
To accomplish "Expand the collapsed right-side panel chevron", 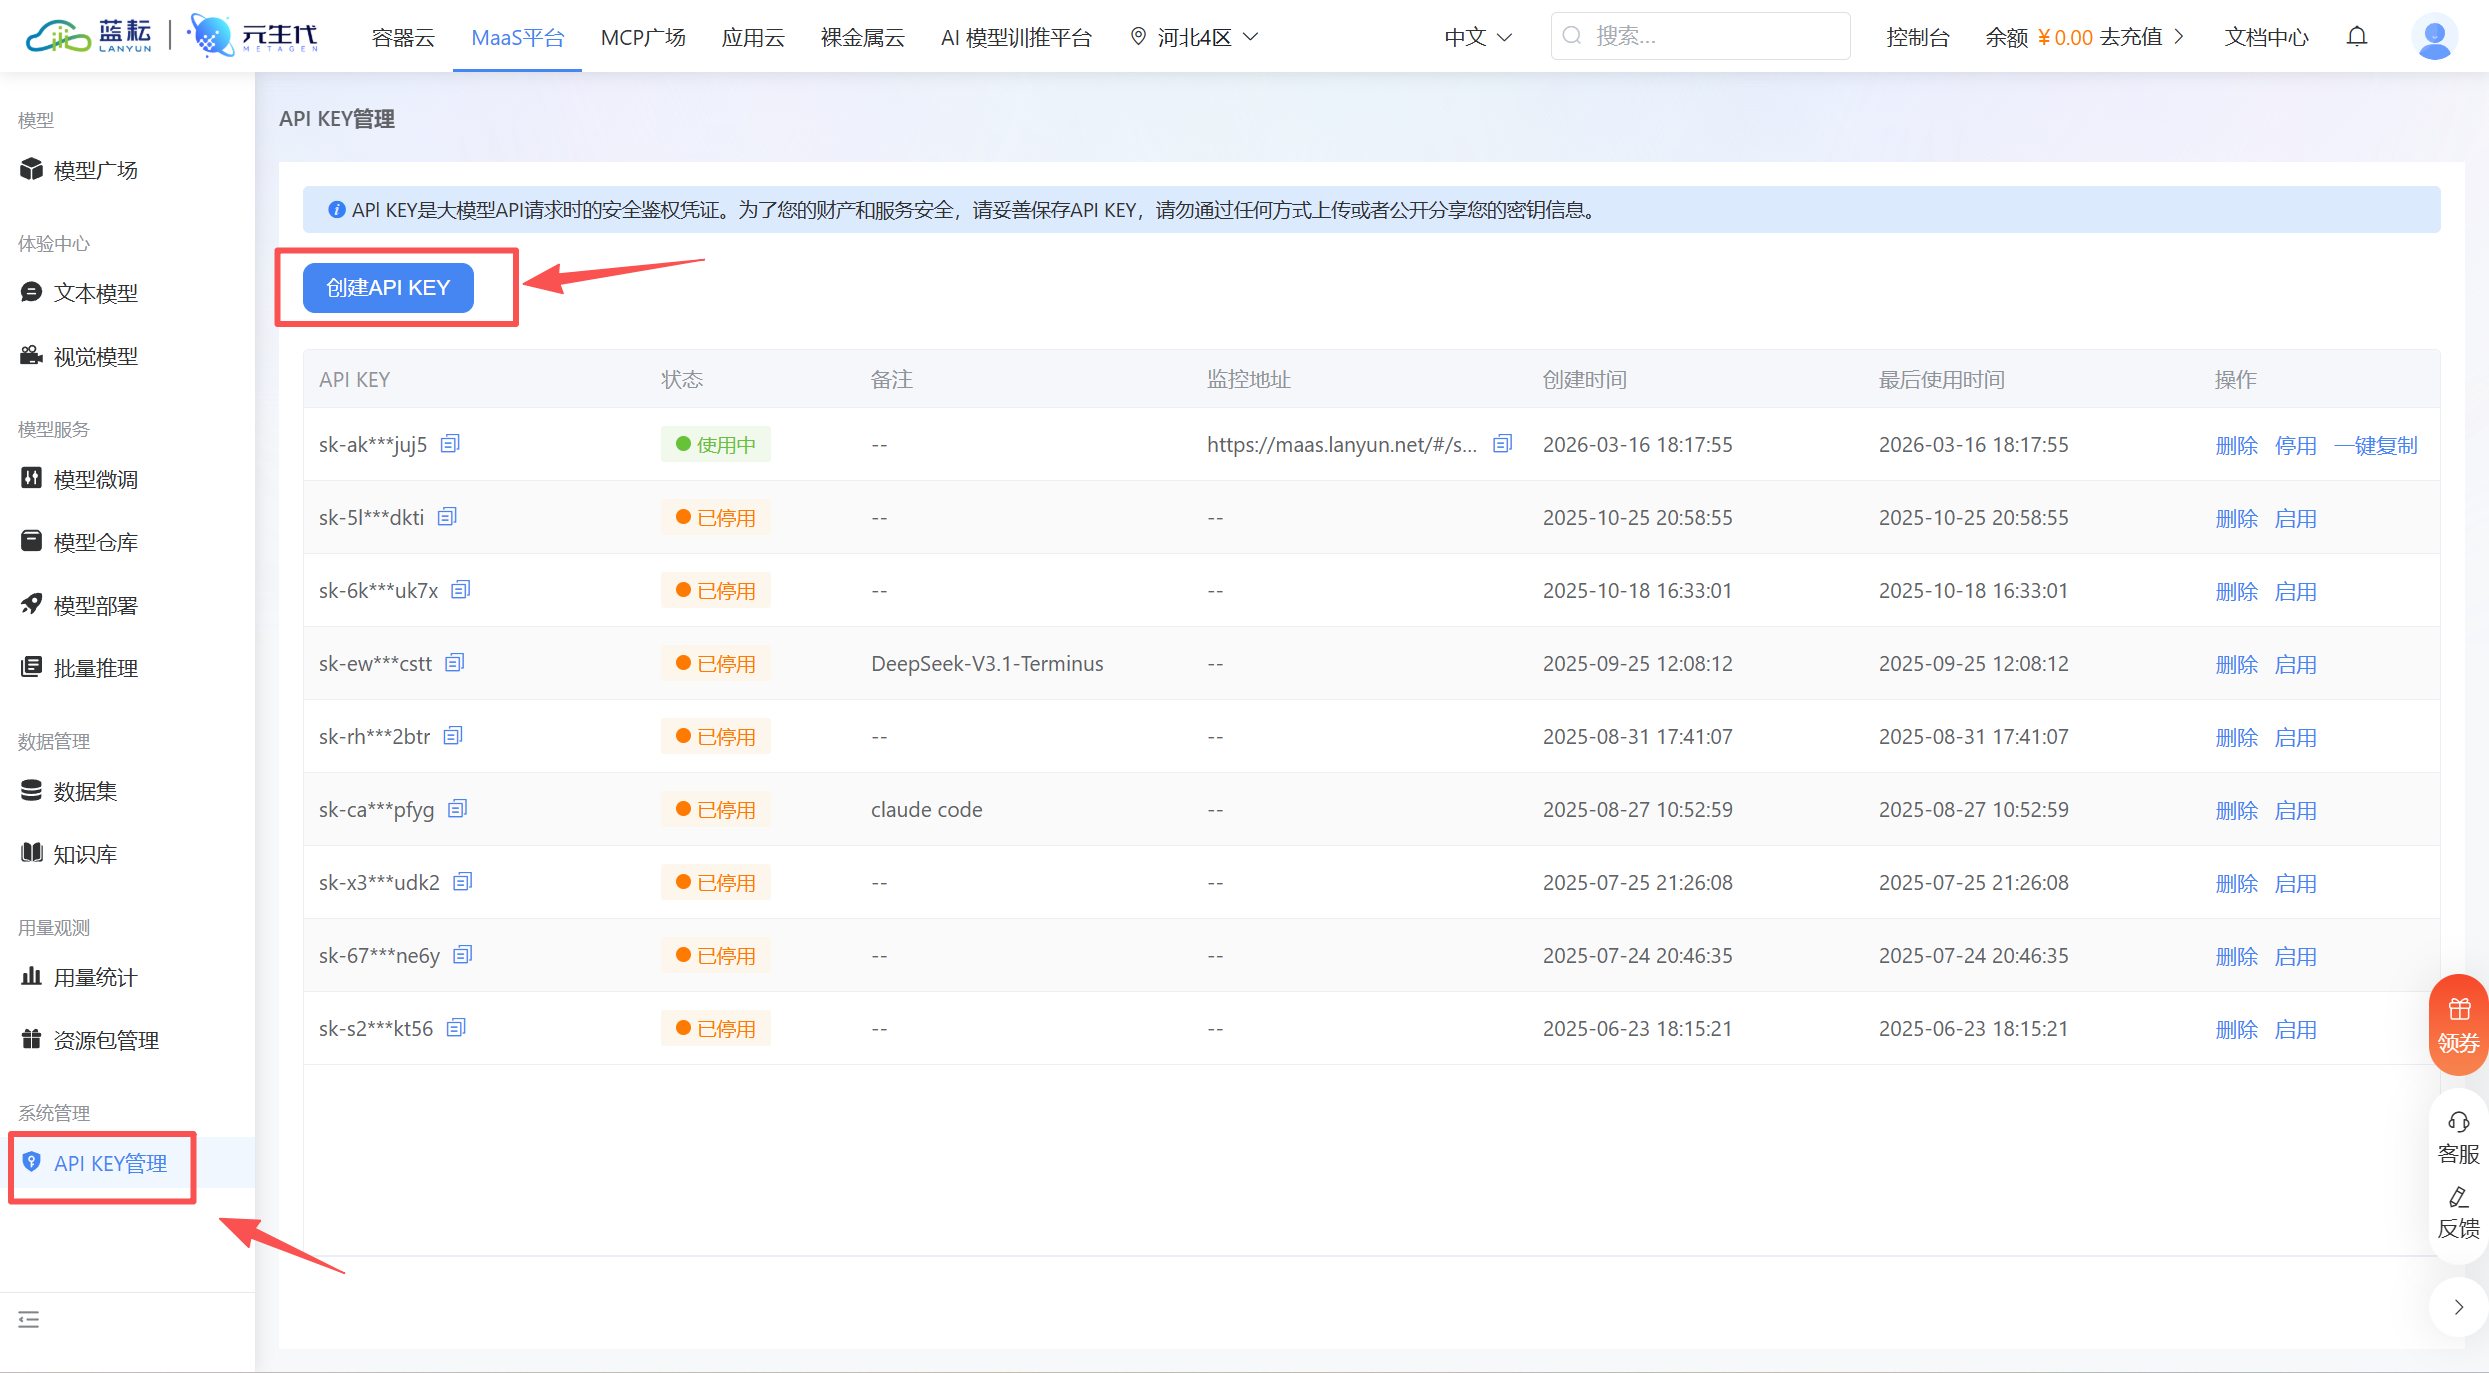I will (2460, 1306).
